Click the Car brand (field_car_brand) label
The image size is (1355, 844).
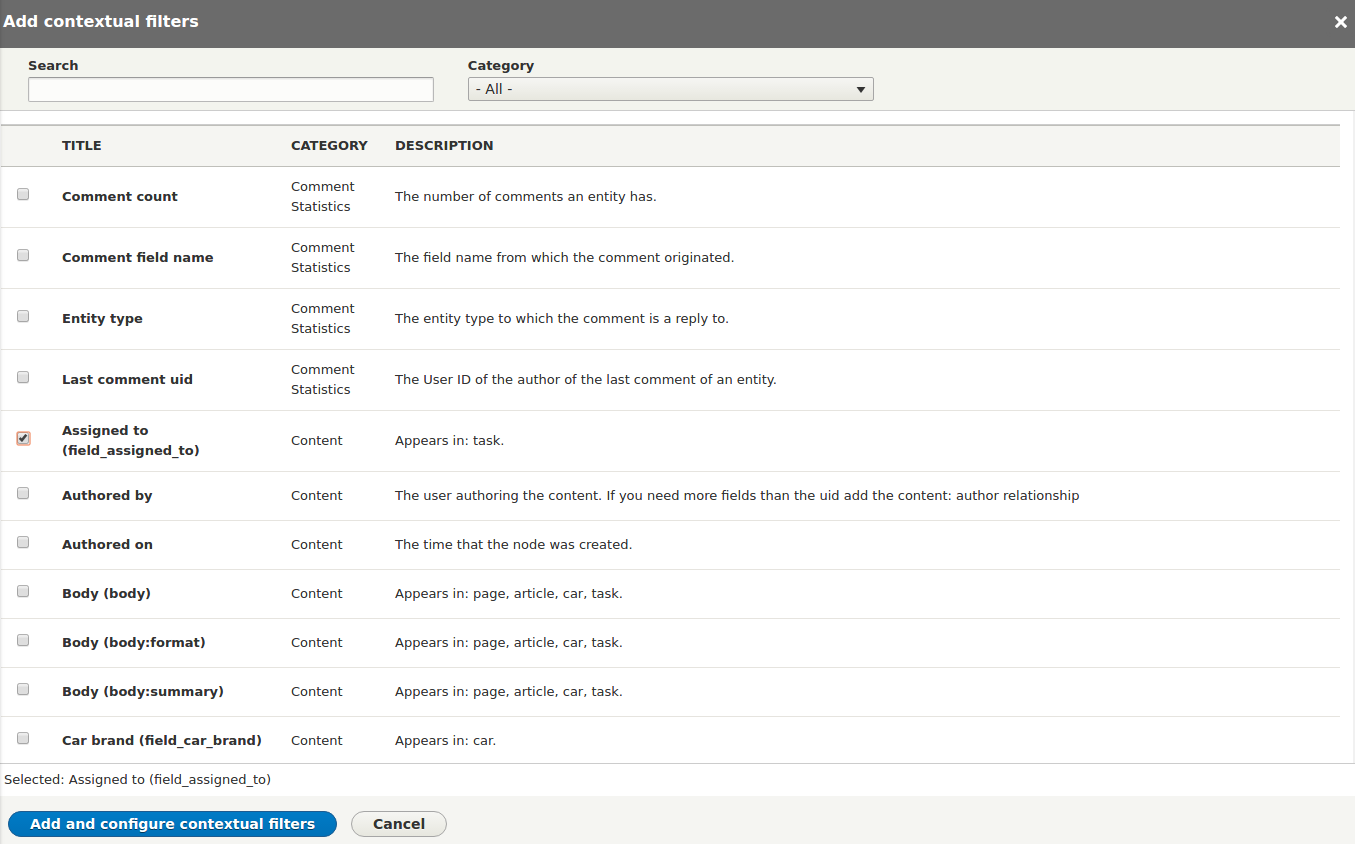[x=162, y=741]
